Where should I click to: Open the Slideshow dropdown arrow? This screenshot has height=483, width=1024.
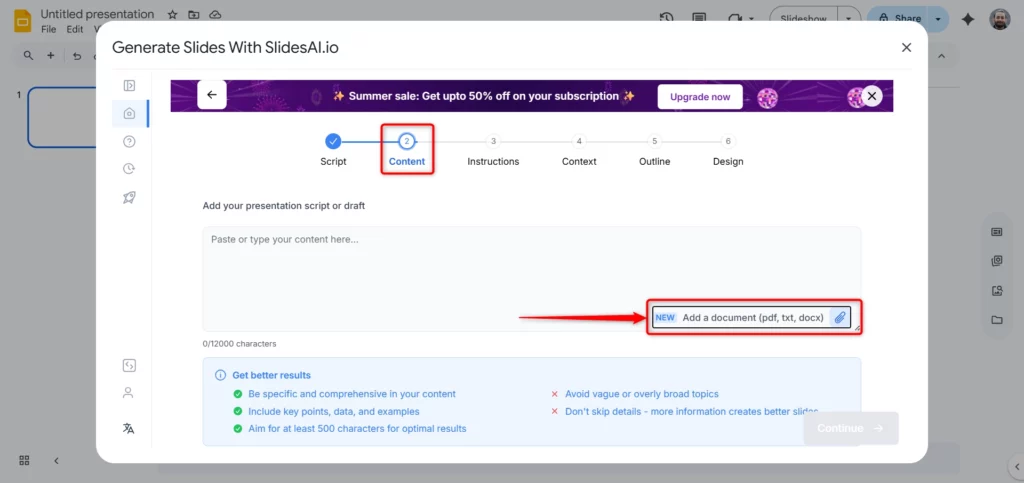849,18
